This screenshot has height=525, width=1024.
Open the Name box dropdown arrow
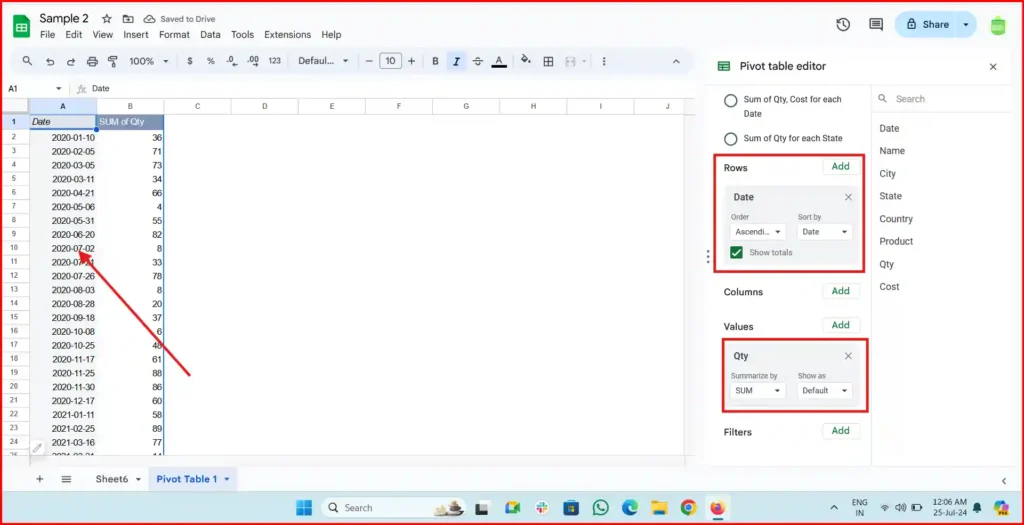click(59, 88)
